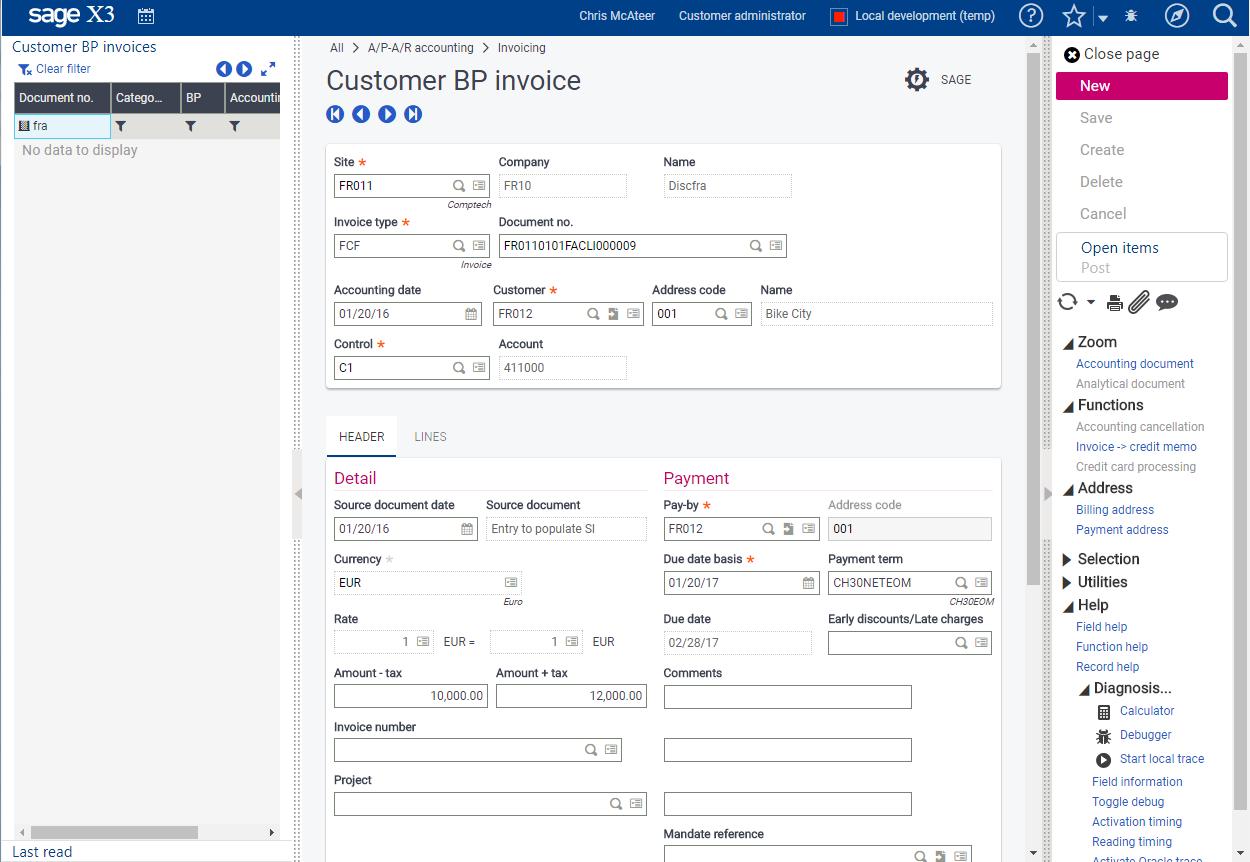Image resolution: width=1250 pixels, height=862 pixels.
Task: Click the favorites star icon
Action: pos(1074,16)
